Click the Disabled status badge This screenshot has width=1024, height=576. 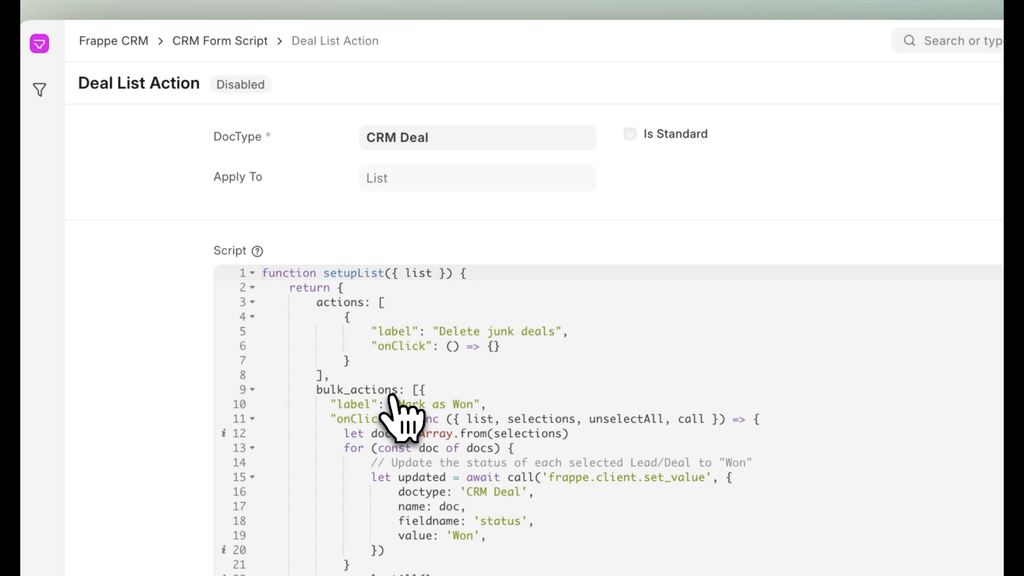[x=241, y=85]
